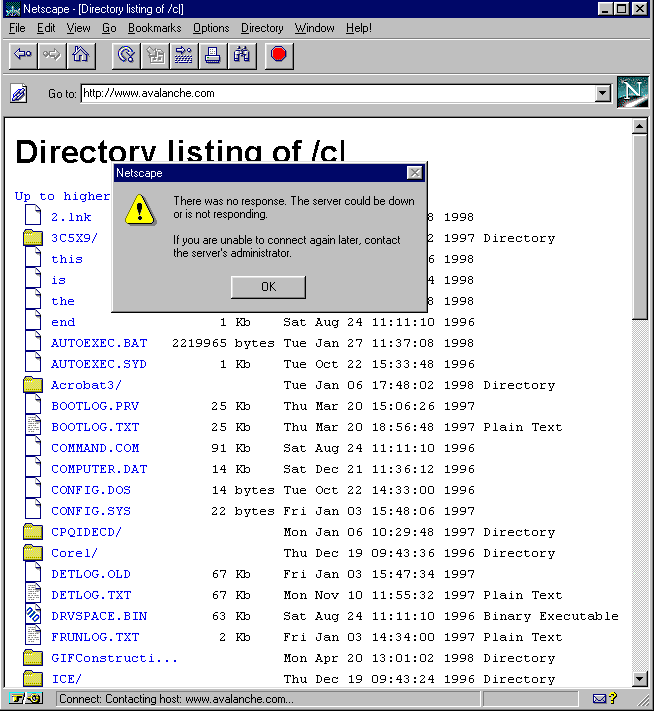654x711 pixels.
Task: Open the 2.lnk file link
Action: point(71,217)
